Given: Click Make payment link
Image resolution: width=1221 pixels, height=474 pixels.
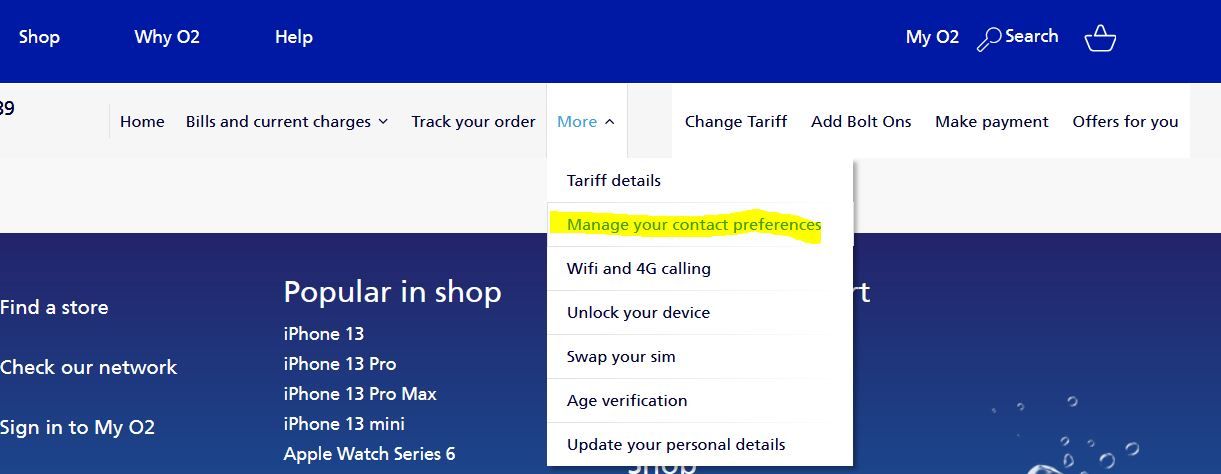Looking at the screenshot, I should pos(992,122).
